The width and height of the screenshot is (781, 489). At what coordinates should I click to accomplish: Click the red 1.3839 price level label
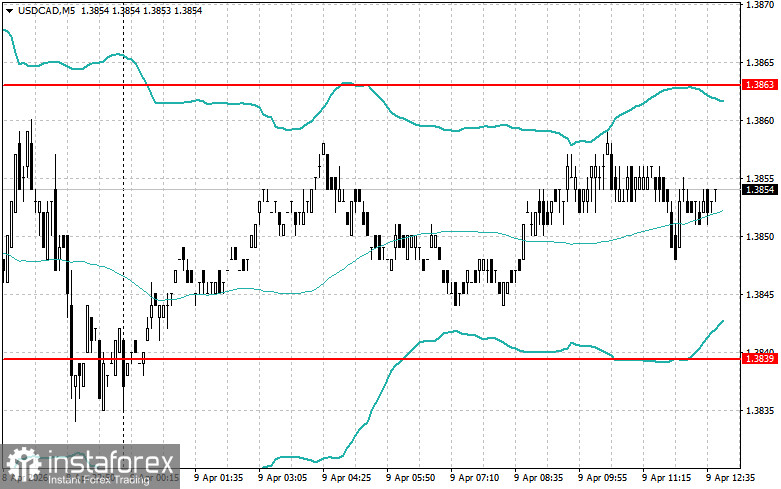760,359
